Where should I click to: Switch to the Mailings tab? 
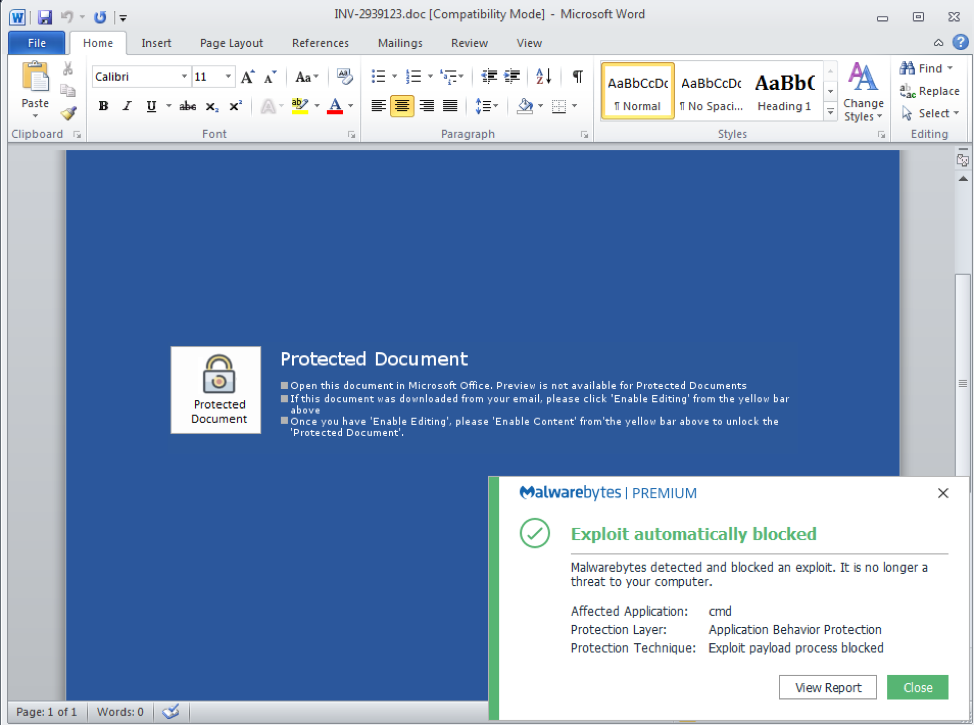click(x=400, y=43)
